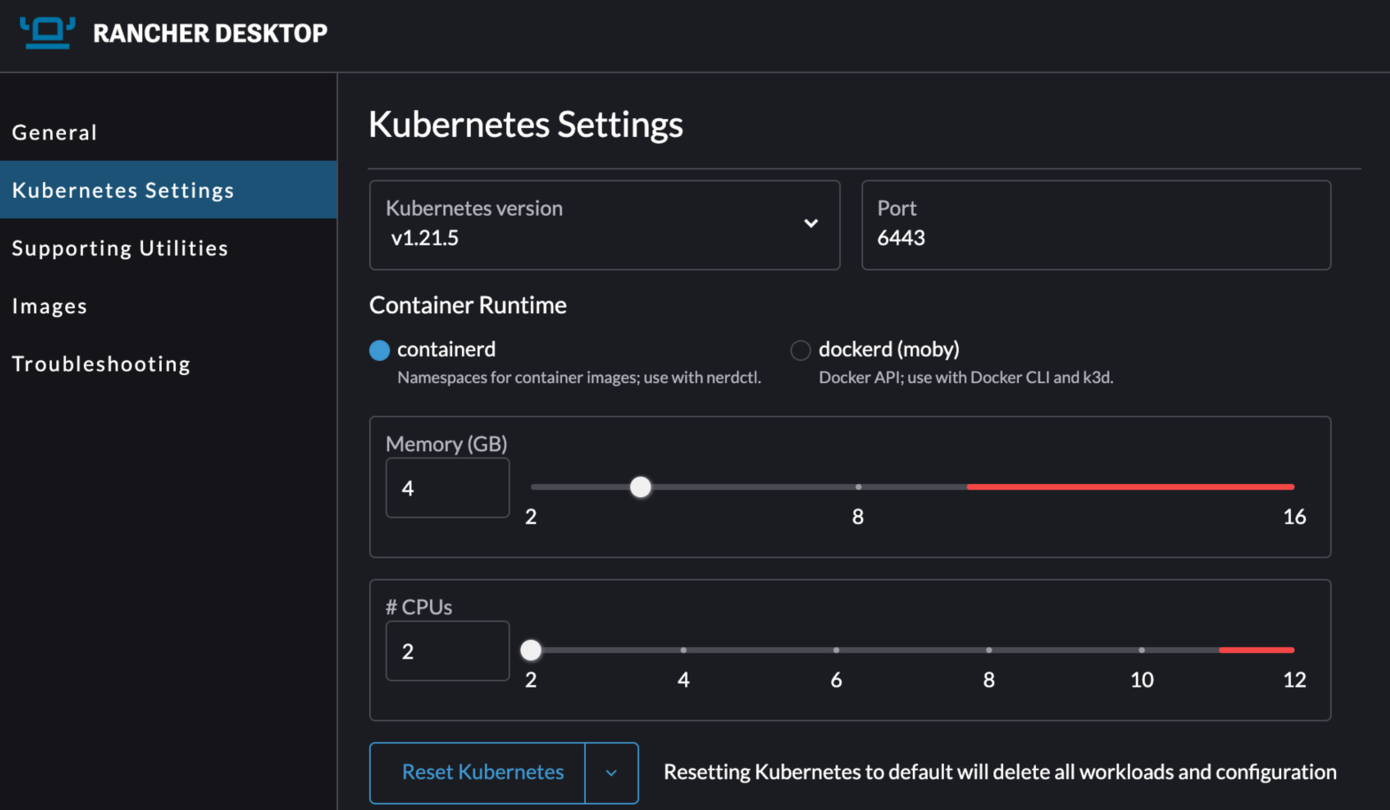This screenshot has height=810, width=1390.
Task: Set CPU slider to tick 6
Action: [836, 650]
